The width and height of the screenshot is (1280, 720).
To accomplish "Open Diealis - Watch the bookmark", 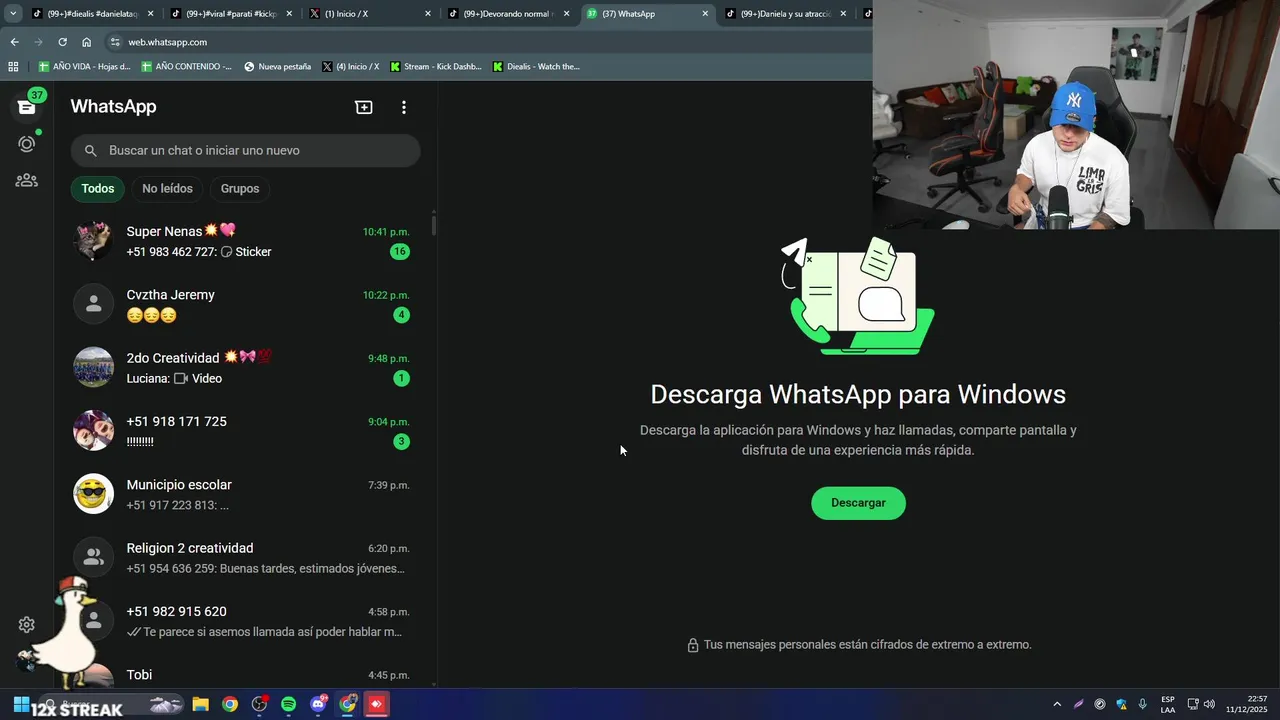I will (536, 66).
